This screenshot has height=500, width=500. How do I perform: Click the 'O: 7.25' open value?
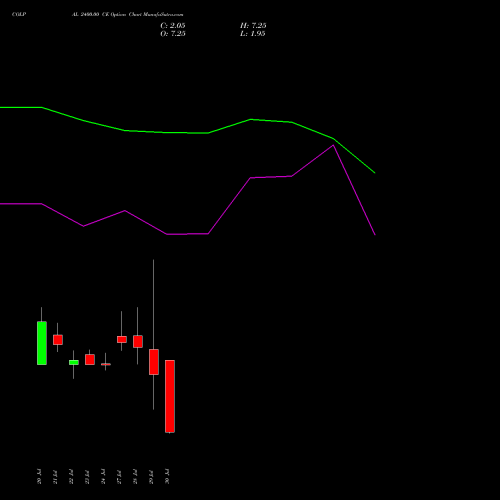click(173, 34)
